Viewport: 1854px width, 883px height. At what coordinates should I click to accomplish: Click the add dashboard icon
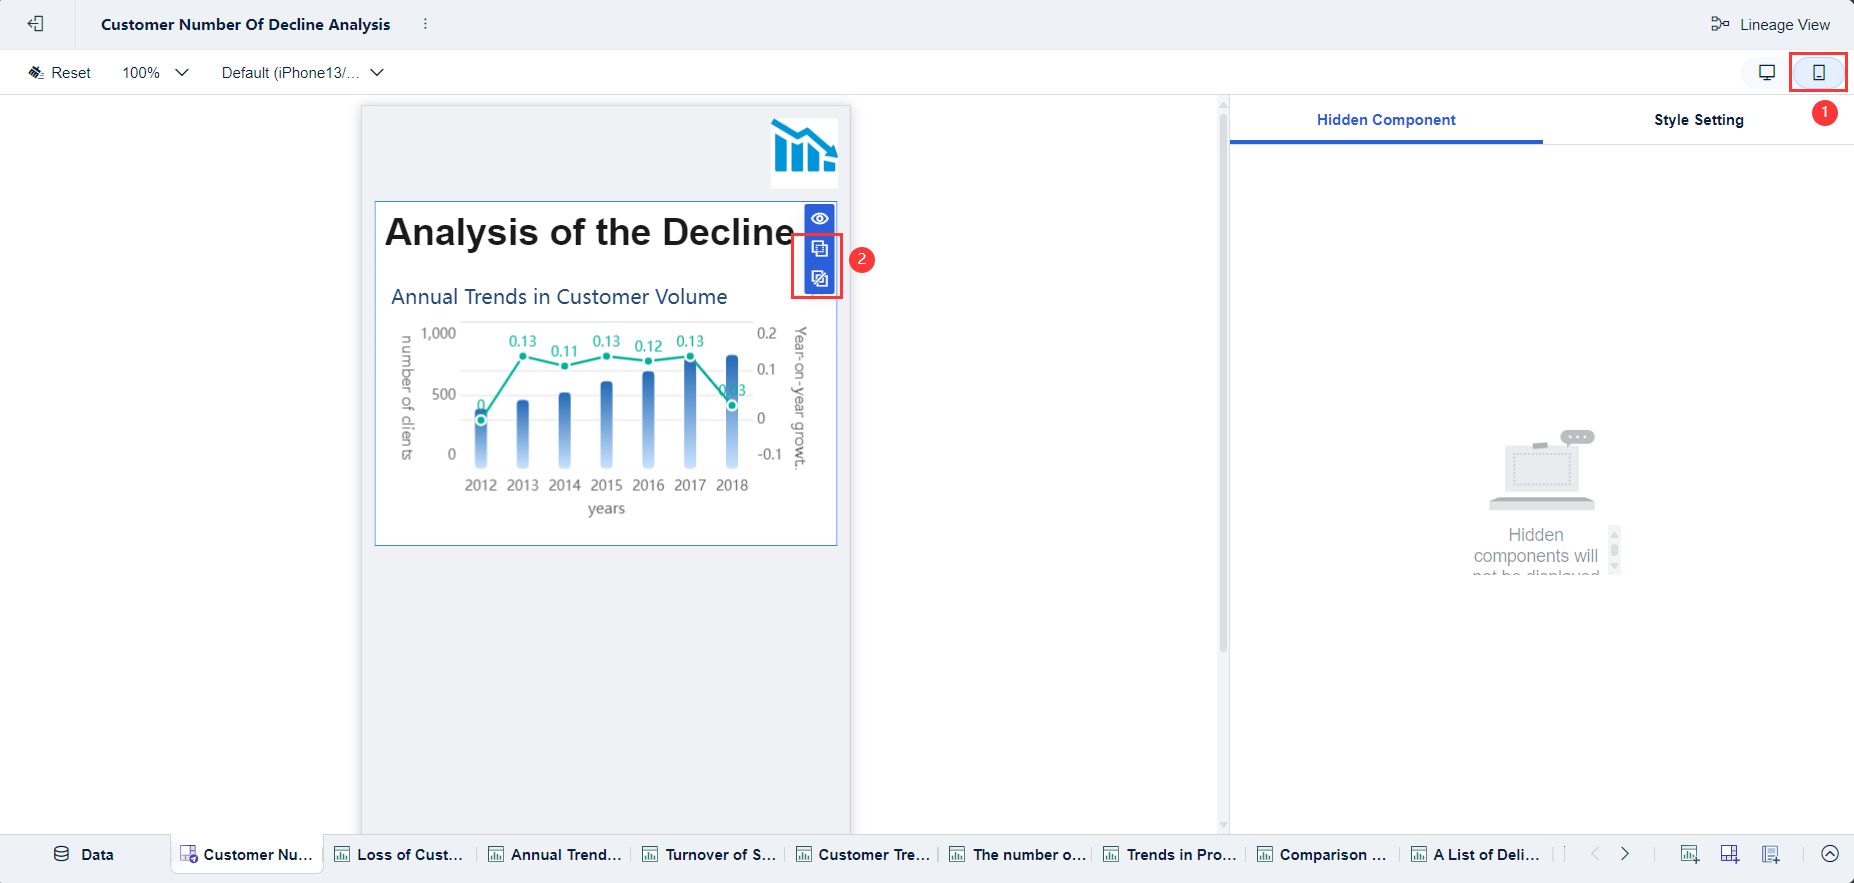coord(1730,854)
